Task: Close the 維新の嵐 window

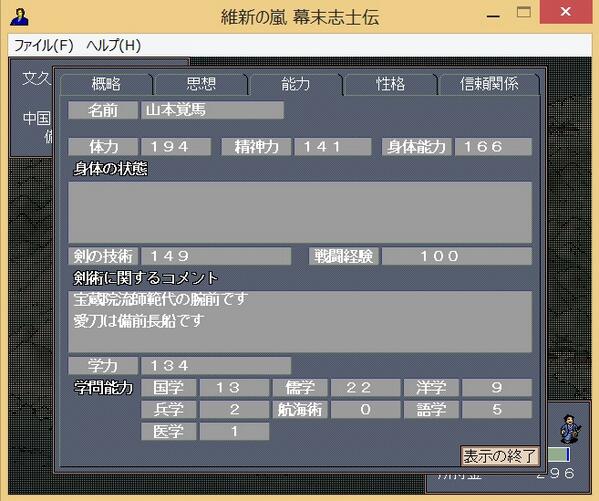Action: tap(566, 12)
